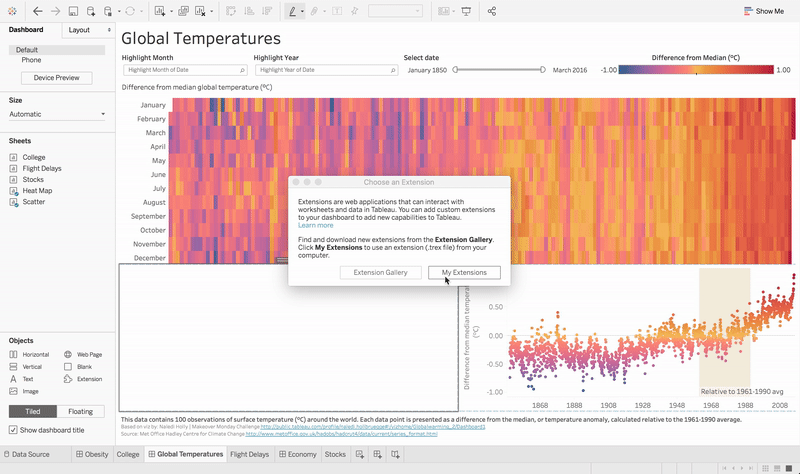800x474 pixels.
Task: Expand the highlighter tool dropdown arrow
Action: click(x=302, y=12)
